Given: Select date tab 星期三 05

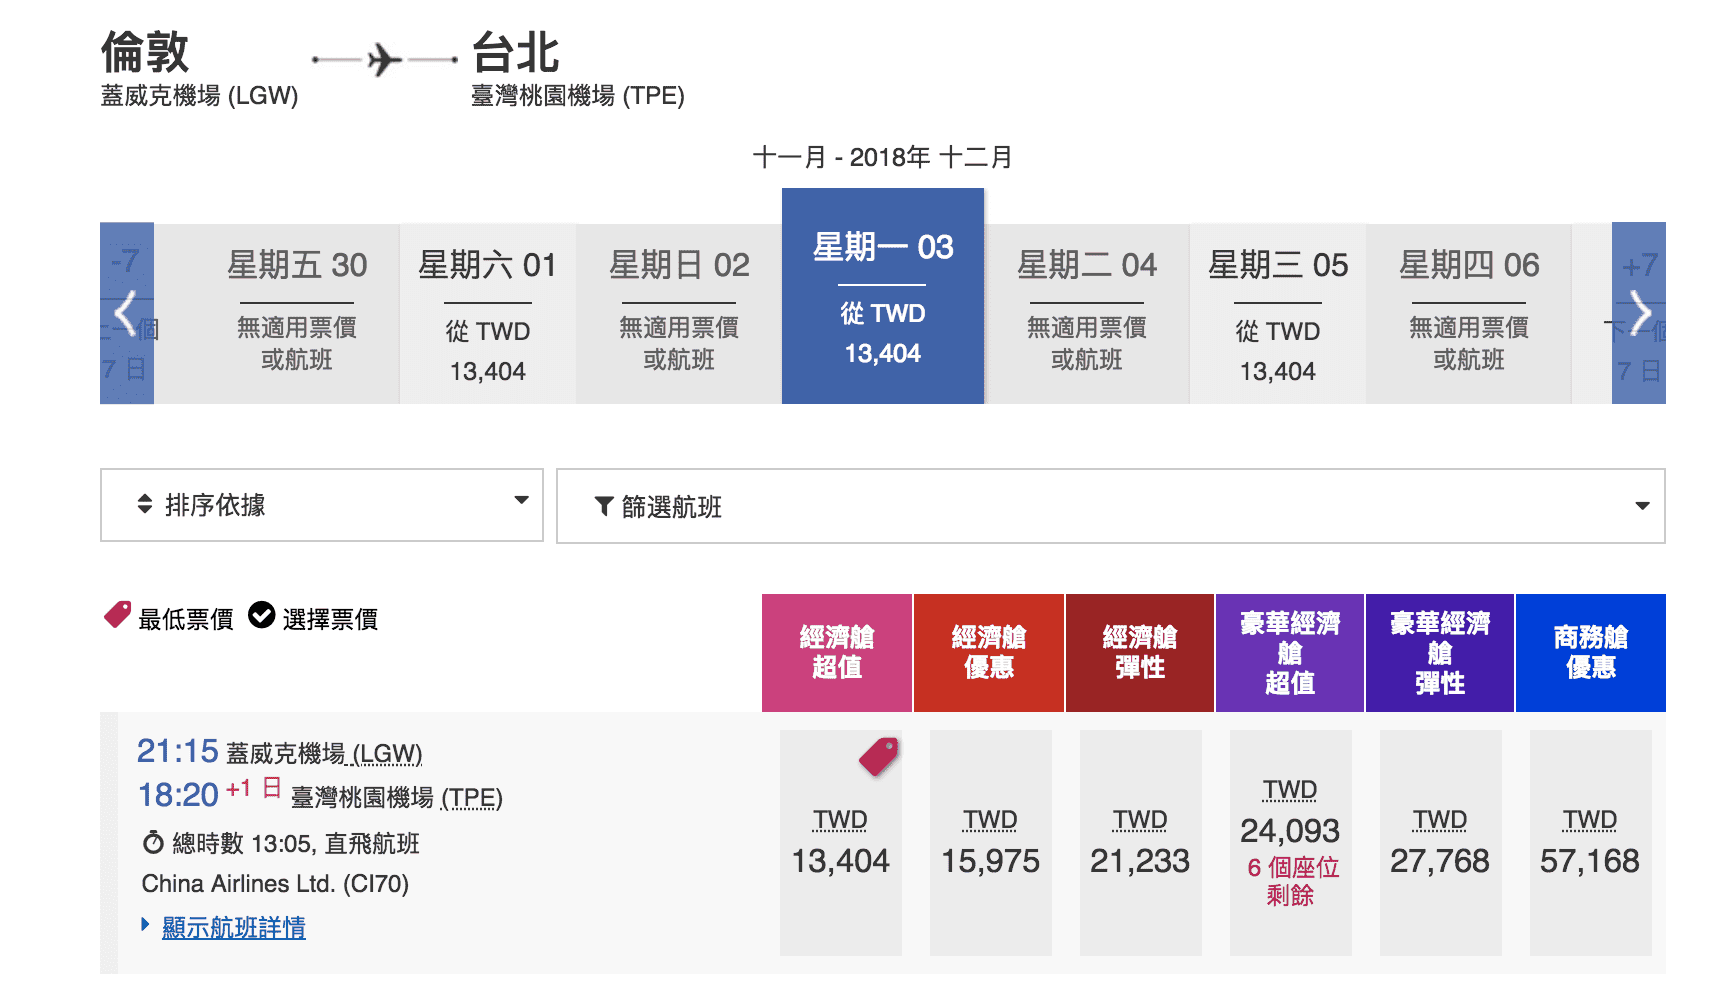Looking at the screenshot, I should point(1278,313).
